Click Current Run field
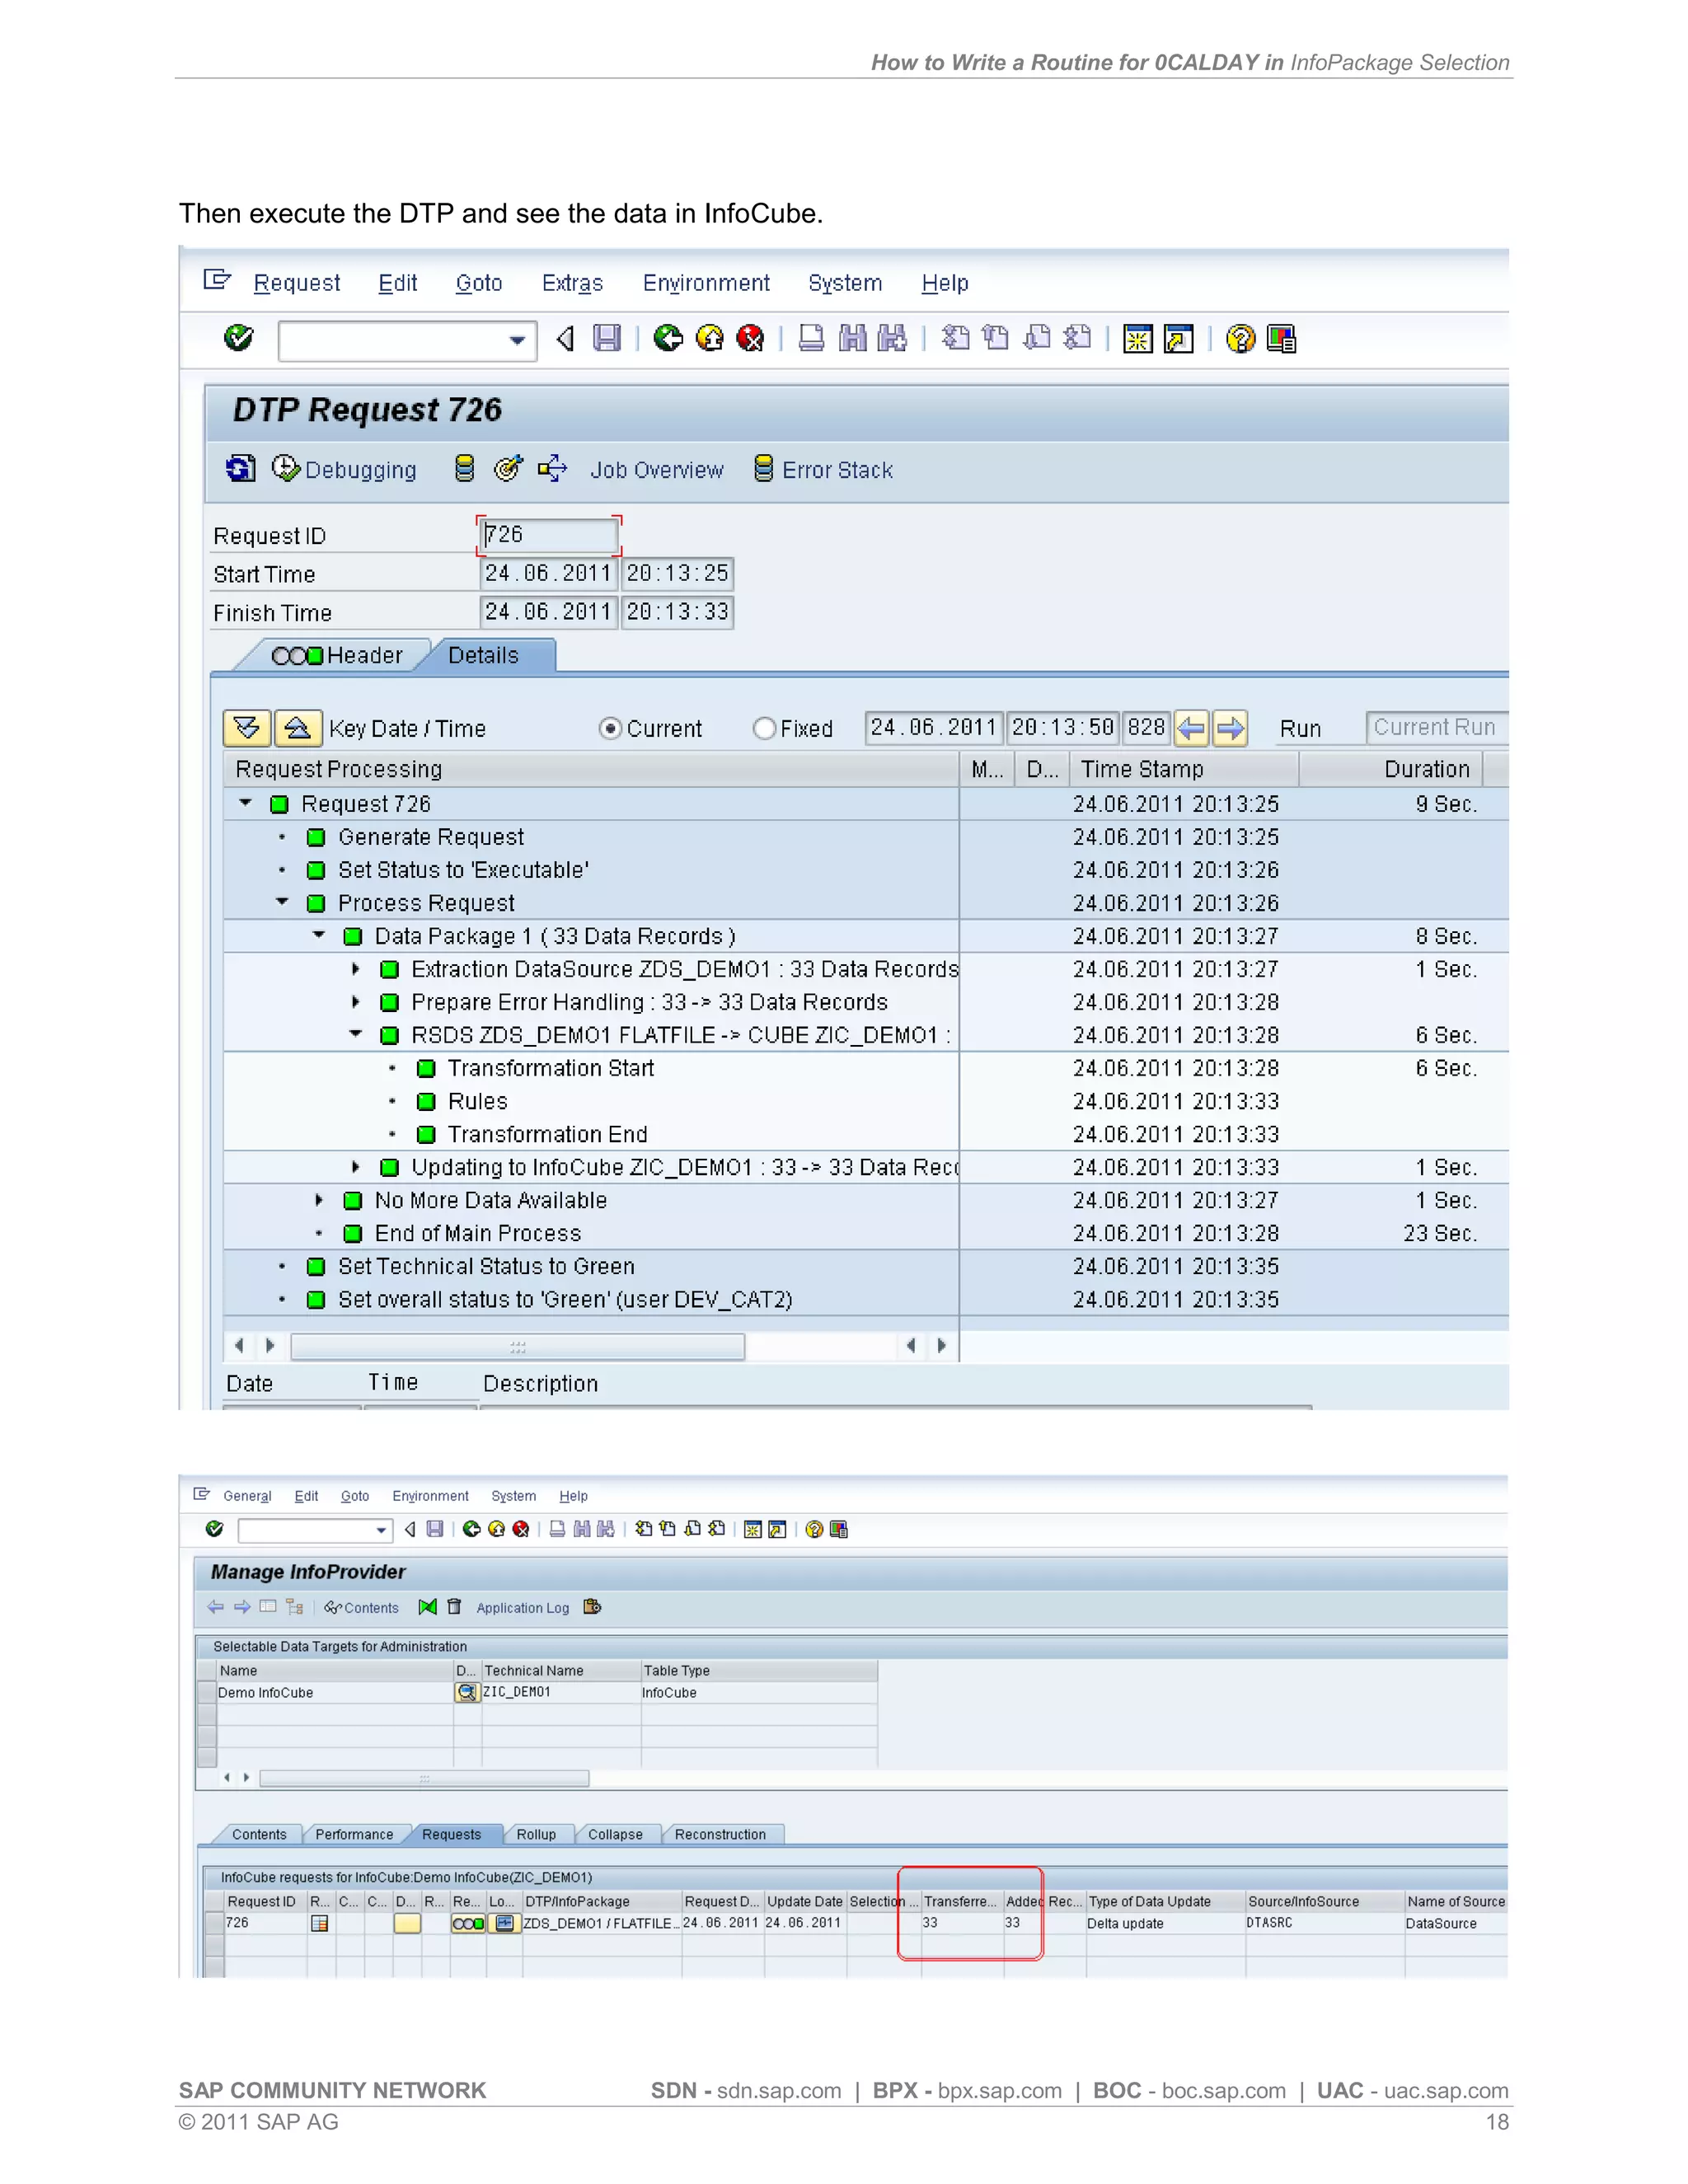The image size is (1688, 2184). click(1437, 727)
